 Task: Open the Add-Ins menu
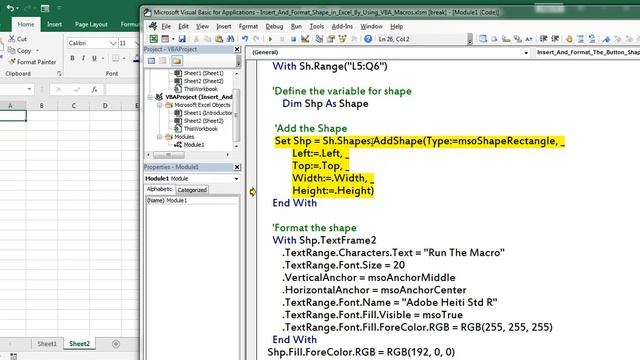pyautogui.click(x=342, y=27)
